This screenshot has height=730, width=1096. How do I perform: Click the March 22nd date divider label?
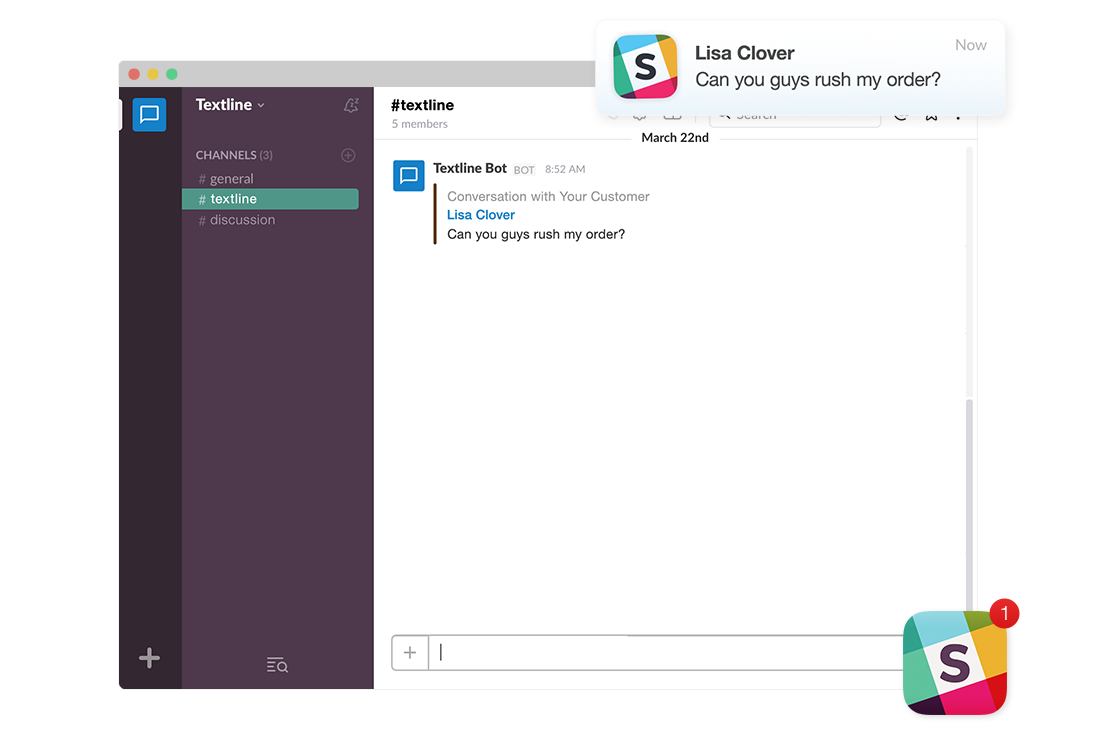[x=675, y=138]
